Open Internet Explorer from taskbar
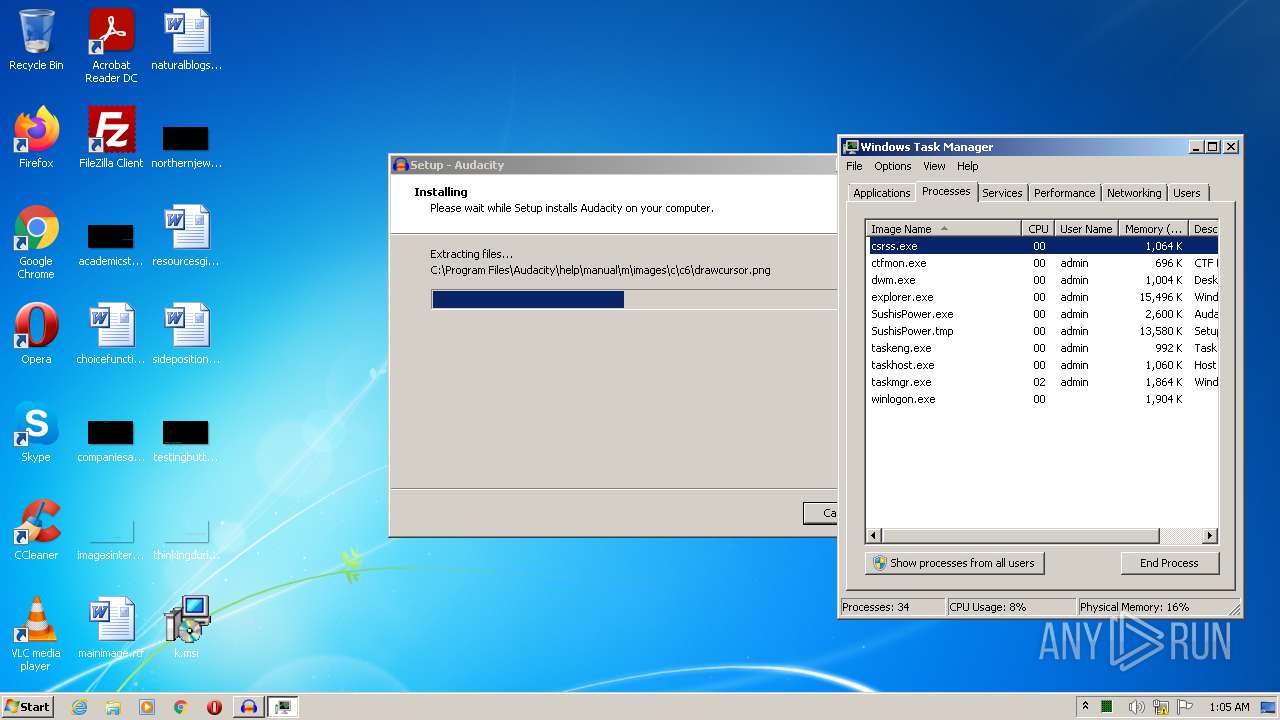Viewport: 1280px width, 720px height. (x=79, y=707)
